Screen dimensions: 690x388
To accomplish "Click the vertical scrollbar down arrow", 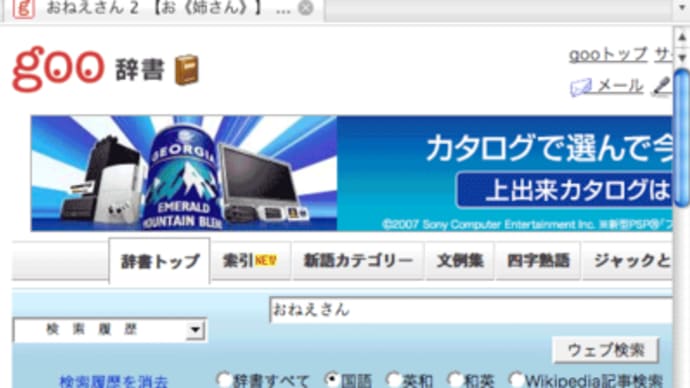I will (682, 57).
